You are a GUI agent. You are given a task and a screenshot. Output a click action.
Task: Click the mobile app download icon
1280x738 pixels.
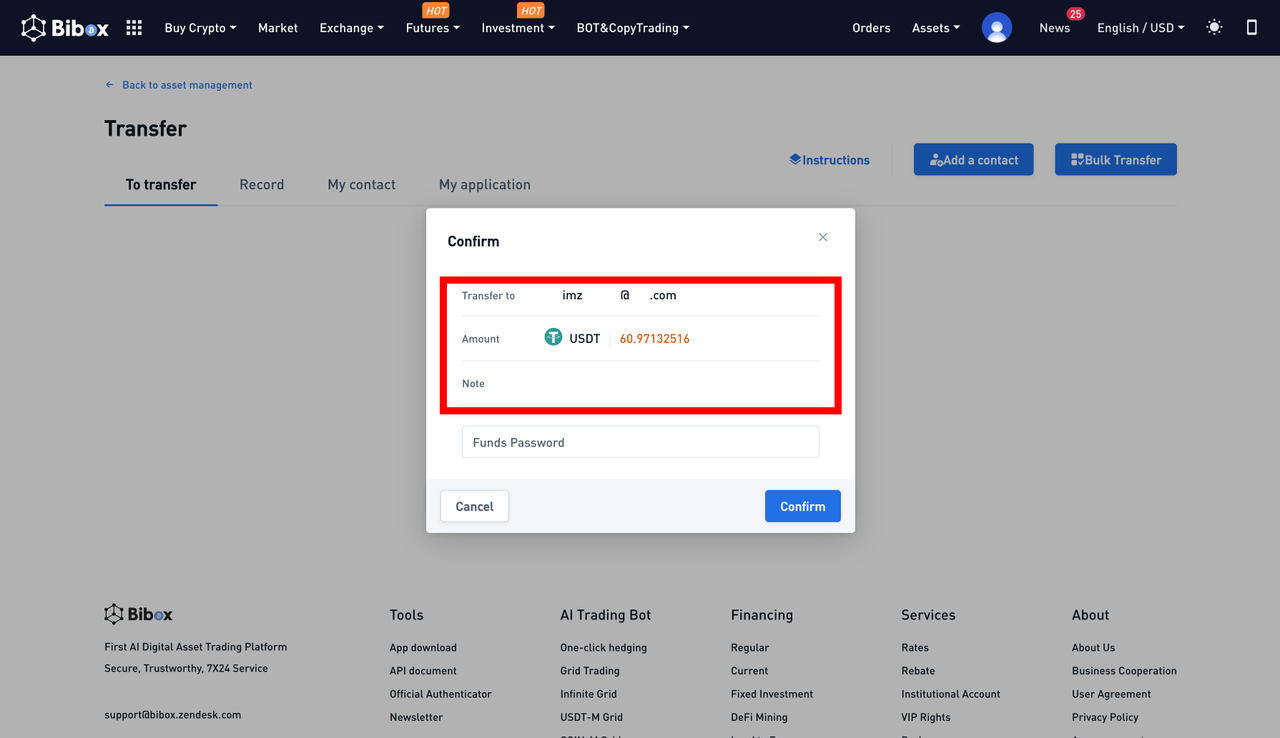pyautogui.click(x=1251, y=28)
